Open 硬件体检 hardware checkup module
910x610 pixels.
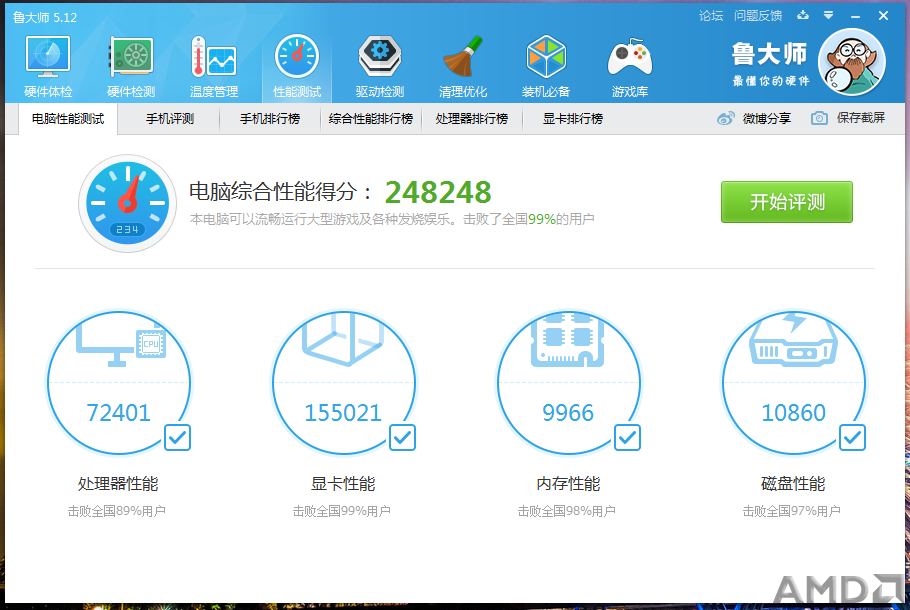point(48,66)
